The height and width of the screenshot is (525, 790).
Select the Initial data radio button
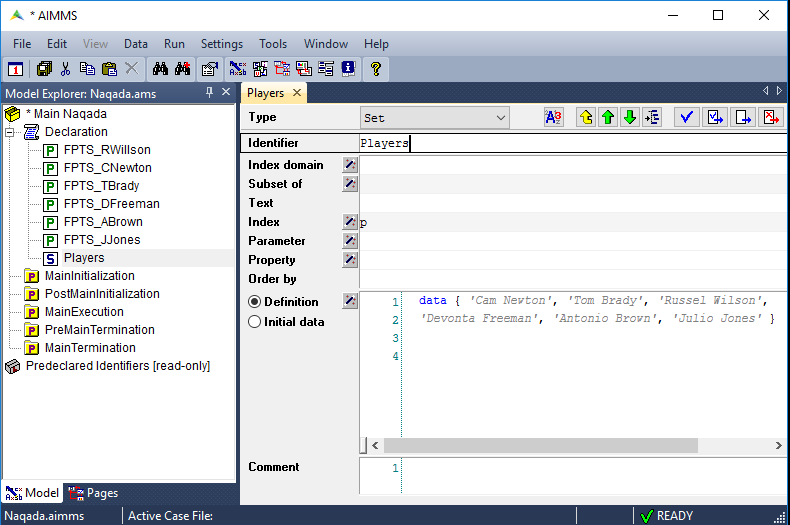[254, 322]
